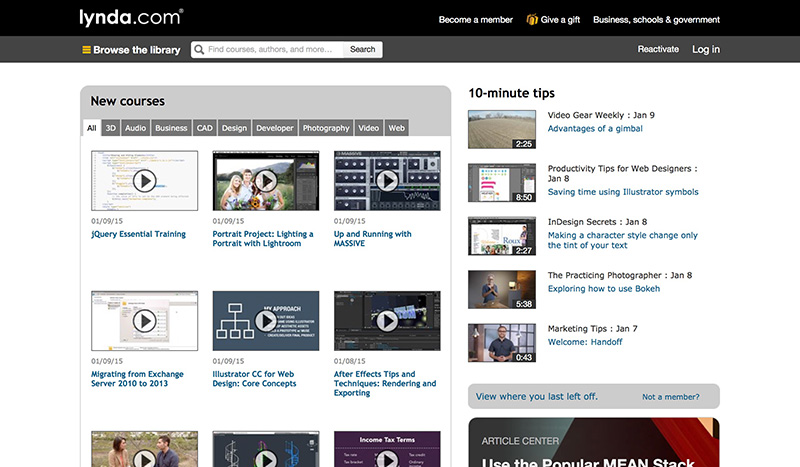Screen dimensions: 800x467
Task: Switch to the Developer tab
Action: [275, 128]
